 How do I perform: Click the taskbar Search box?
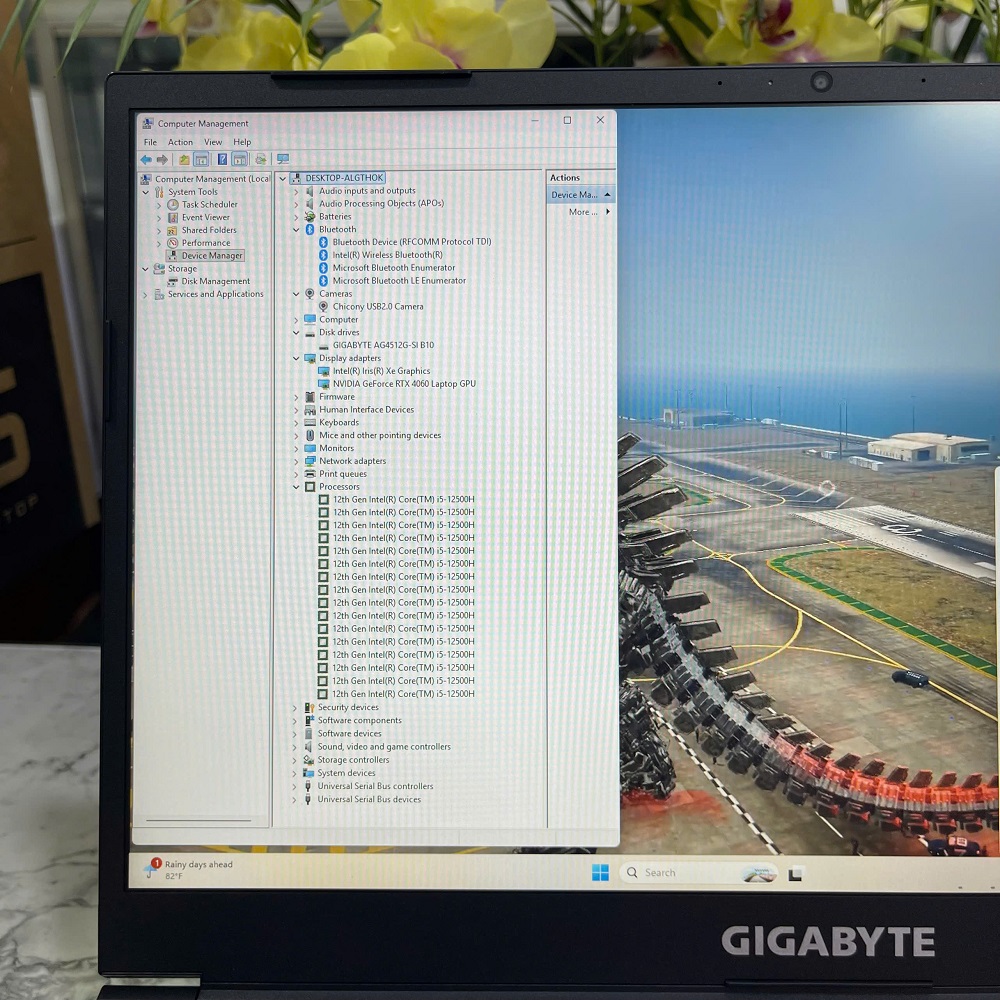tap(690, 873)
